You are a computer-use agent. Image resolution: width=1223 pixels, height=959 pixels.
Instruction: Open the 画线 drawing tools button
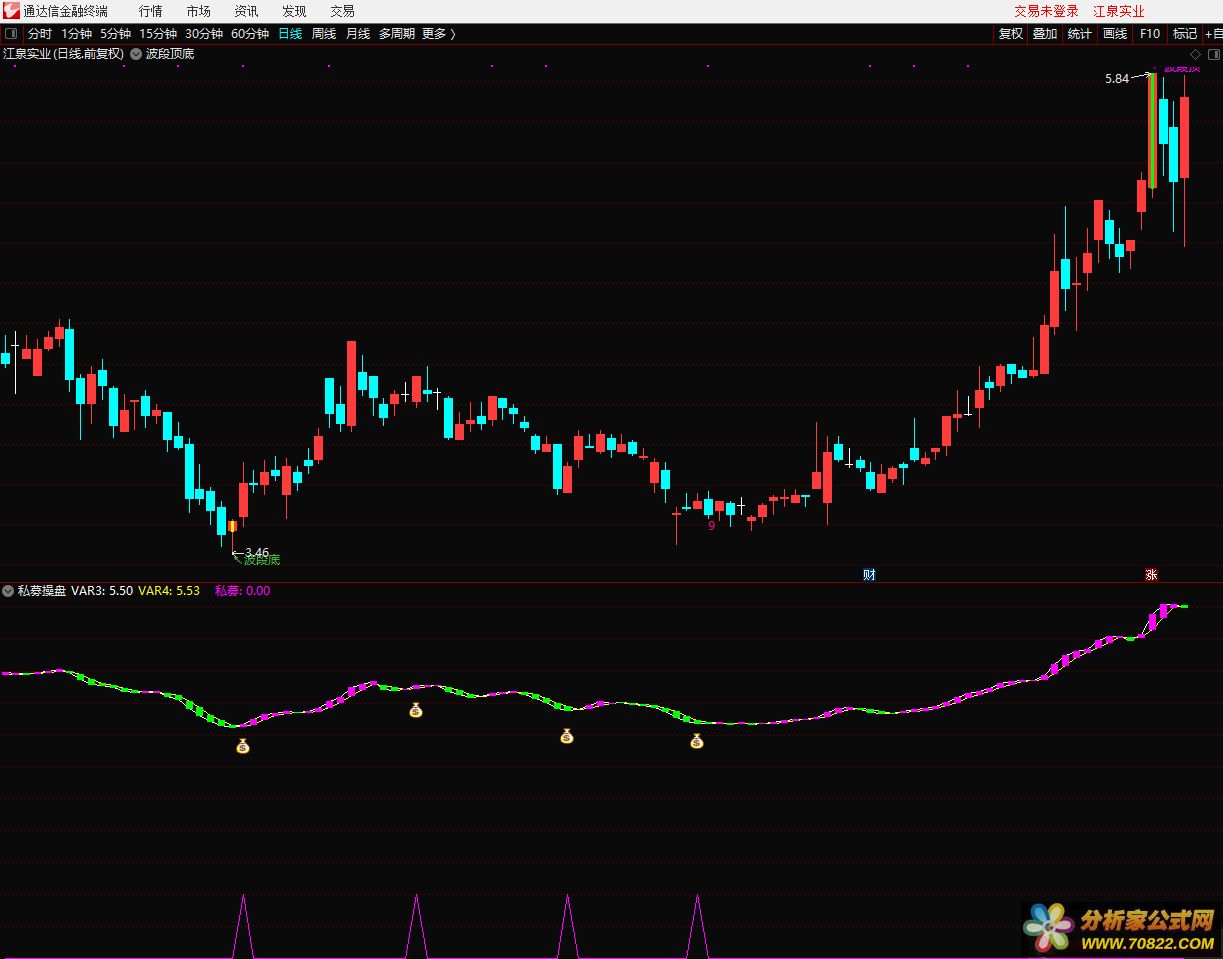(1114, 34)
